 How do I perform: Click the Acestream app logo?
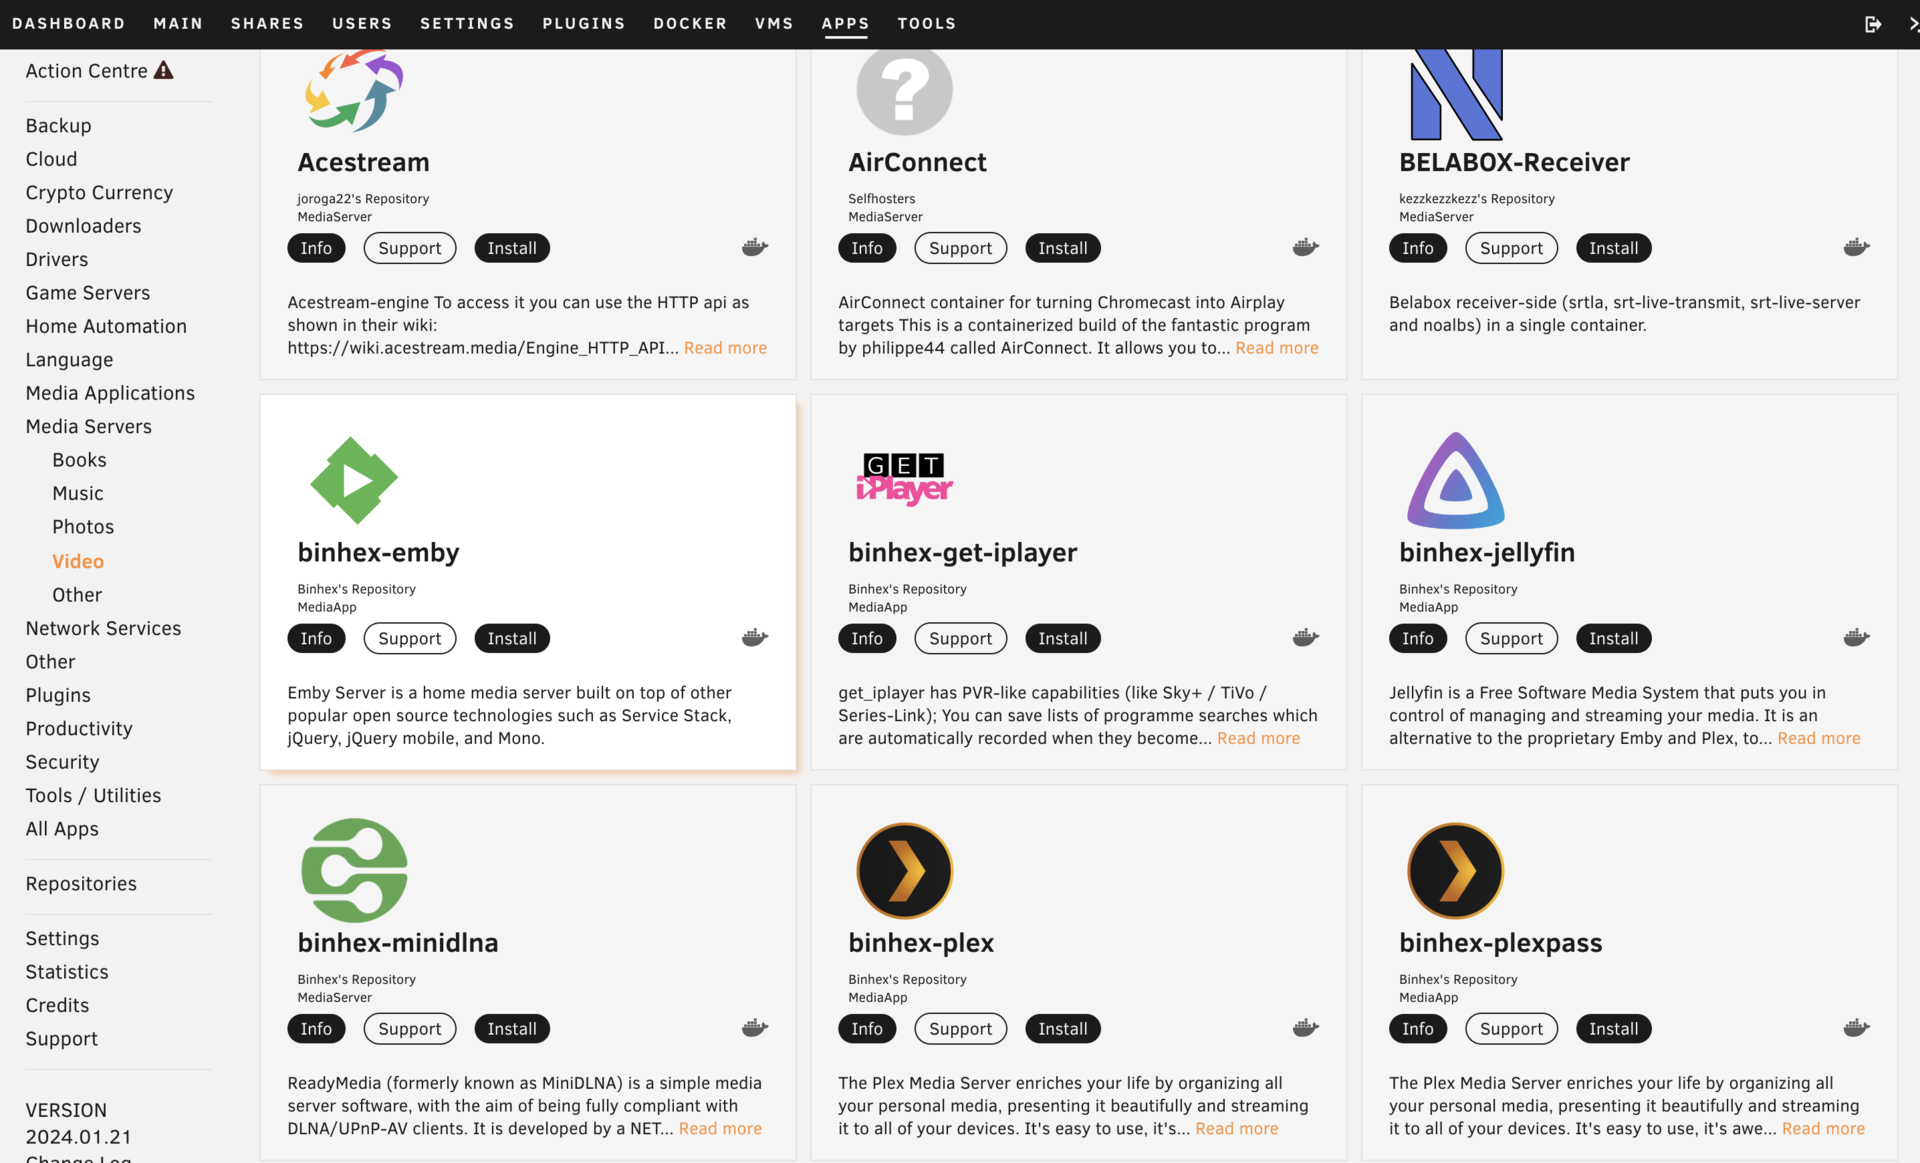[x=354, y=91]
